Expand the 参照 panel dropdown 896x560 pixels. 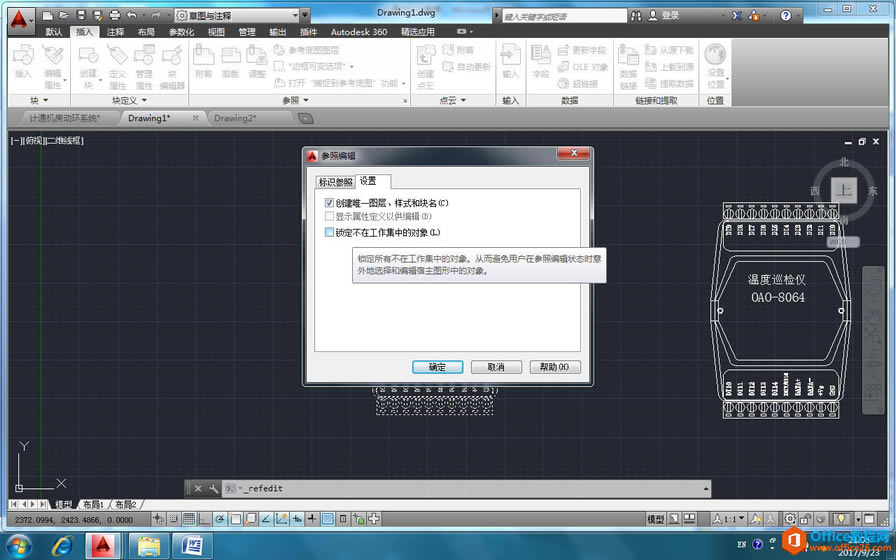(295, 101)
